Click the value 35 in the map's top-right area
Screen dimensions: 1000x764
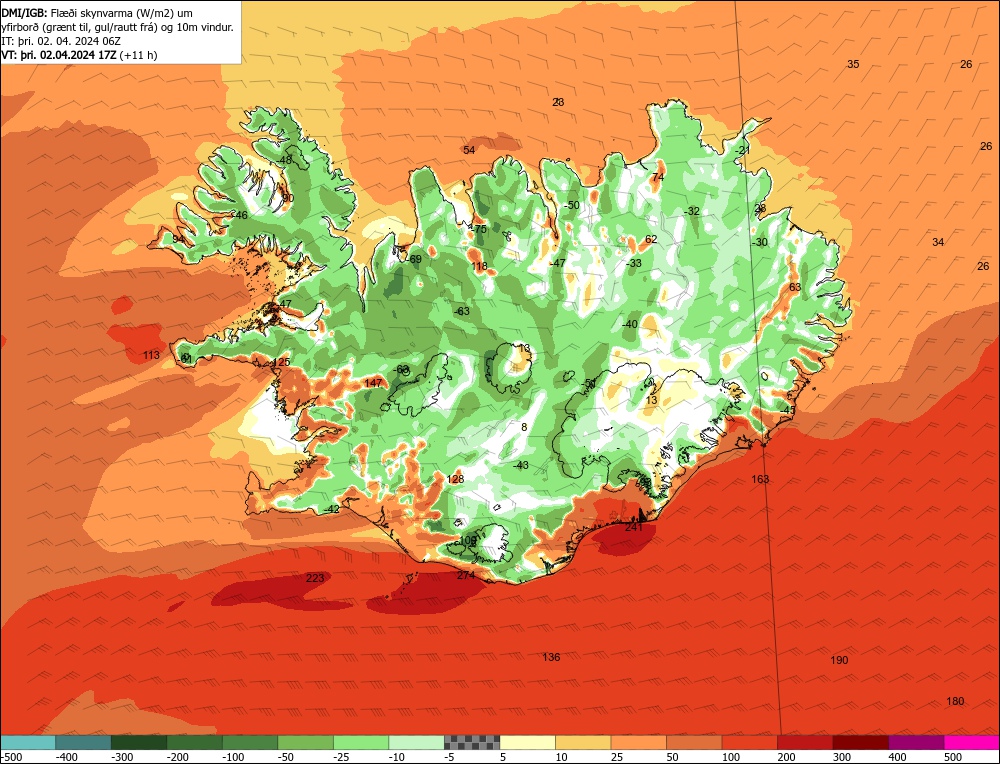tap(853, 64)
